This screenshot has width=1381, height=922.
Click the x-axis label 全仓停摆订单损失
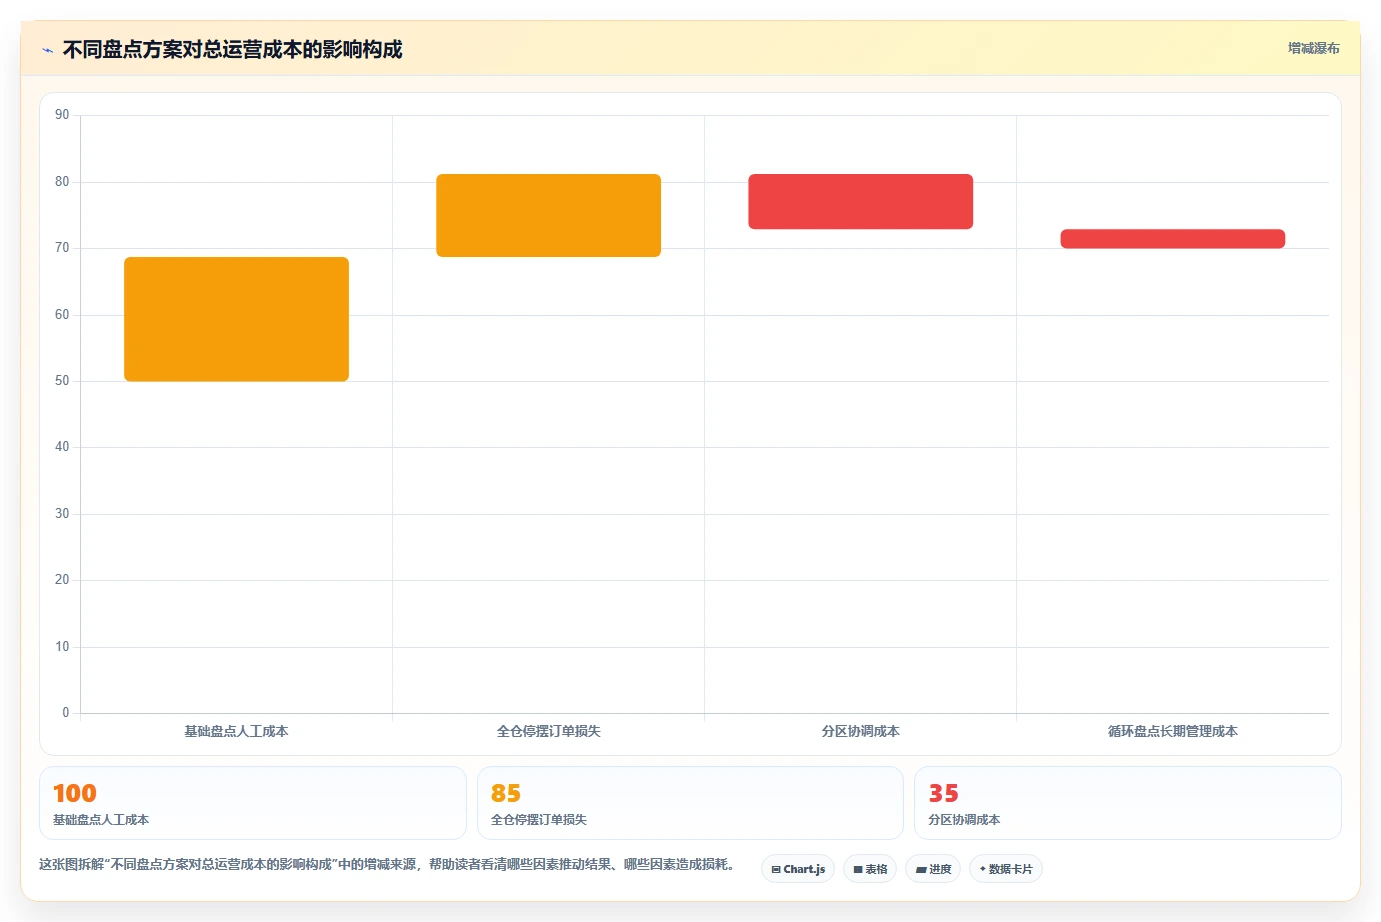click(x=548, y=731)
